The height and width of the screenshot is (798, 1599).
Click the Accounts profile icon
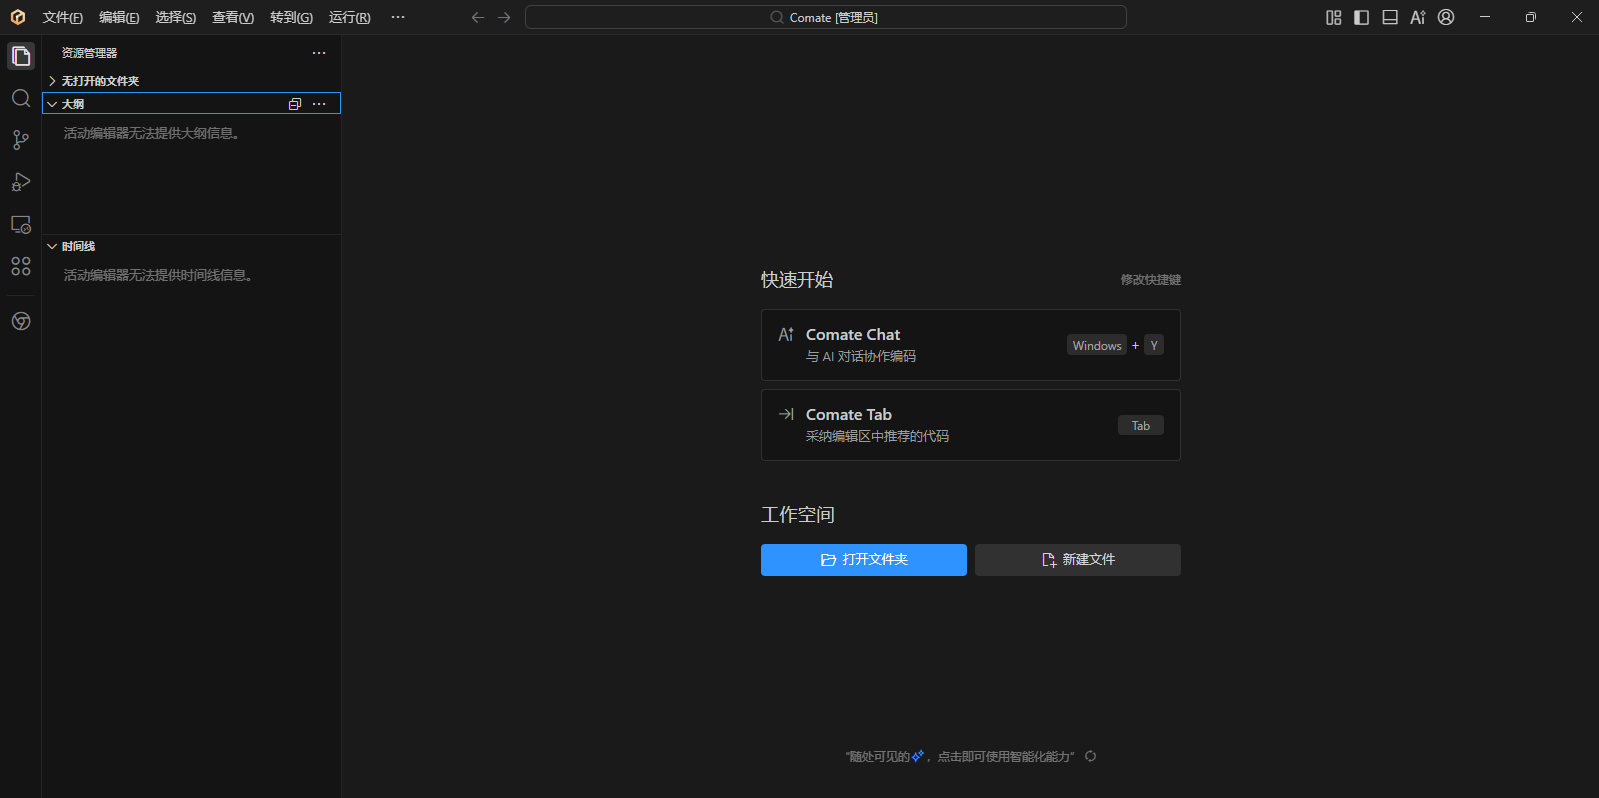pos(1446,17)
